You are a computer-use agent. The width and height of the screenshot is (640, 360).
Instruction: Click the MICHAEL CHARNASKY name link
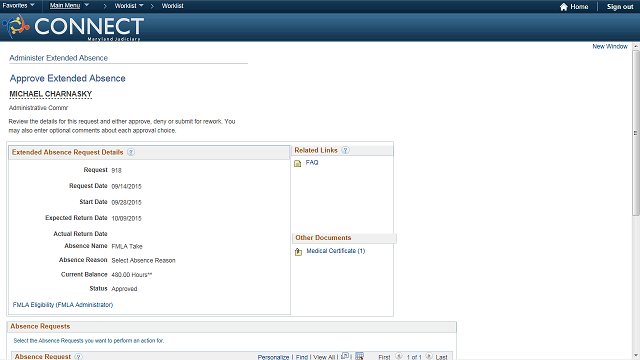tap(51, 94)
